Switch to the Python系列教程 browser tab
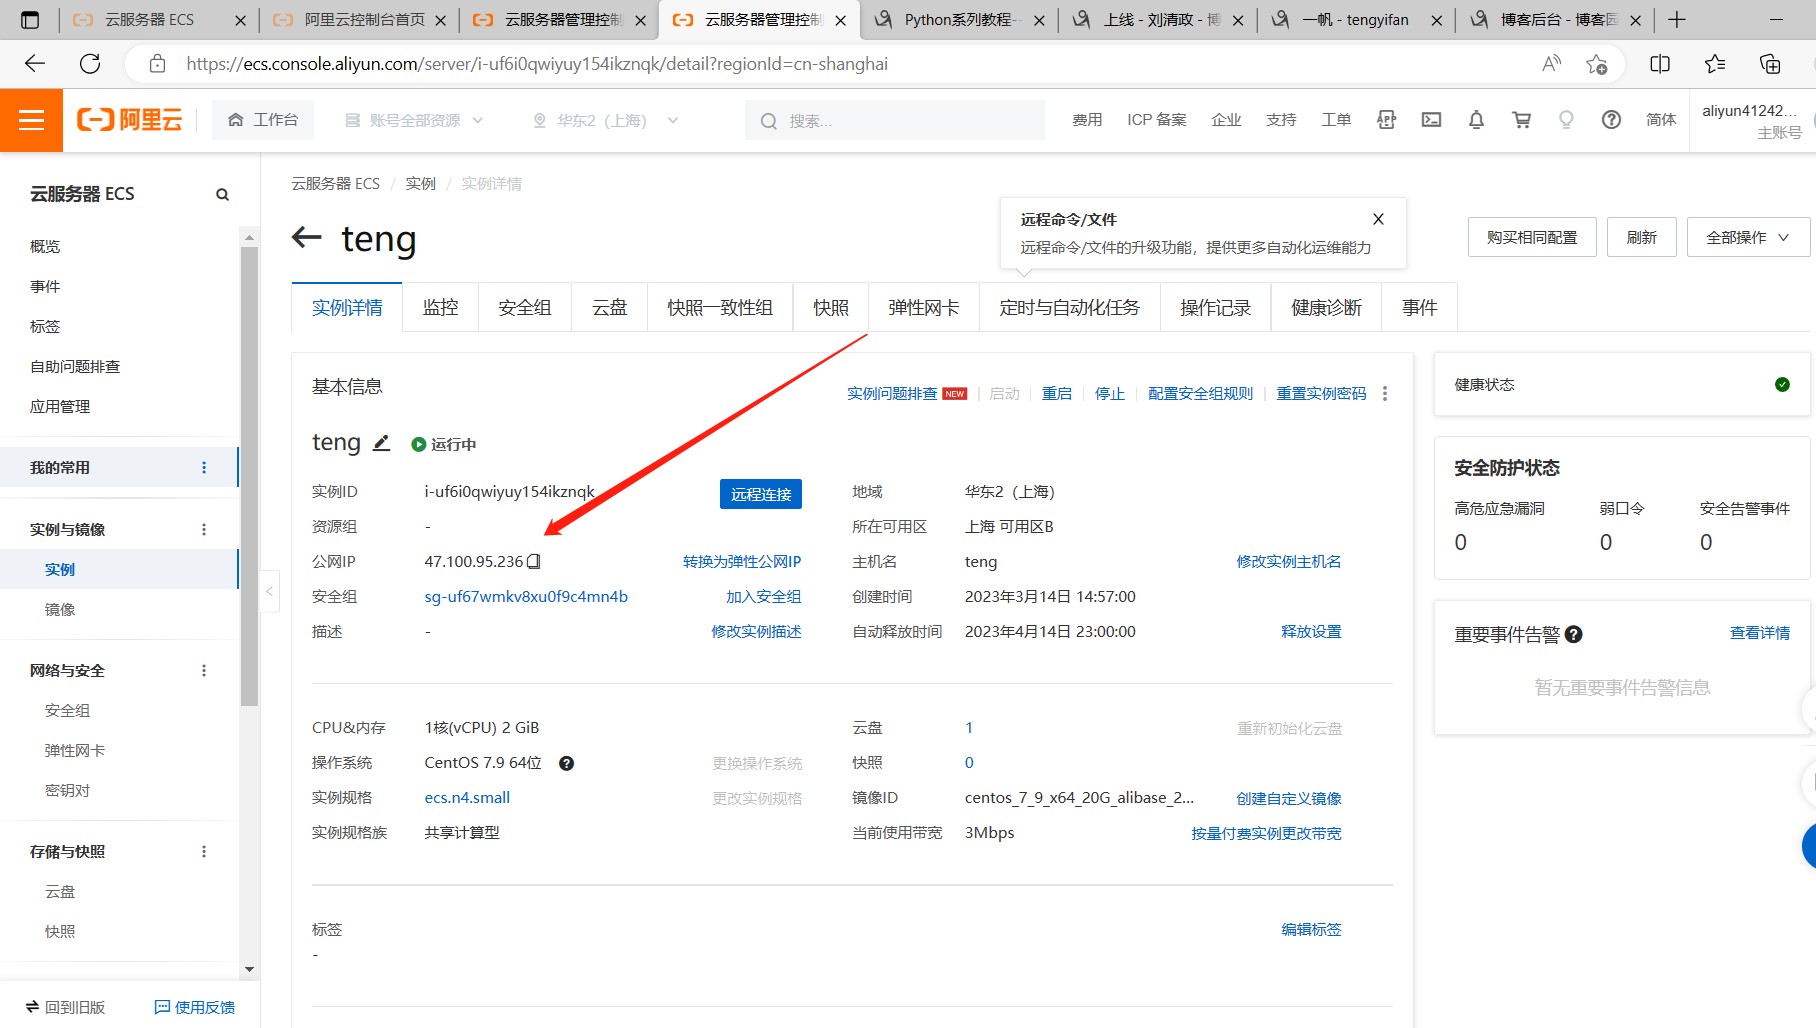This screenshot has width=1816, height=1028. coord(959,20)
